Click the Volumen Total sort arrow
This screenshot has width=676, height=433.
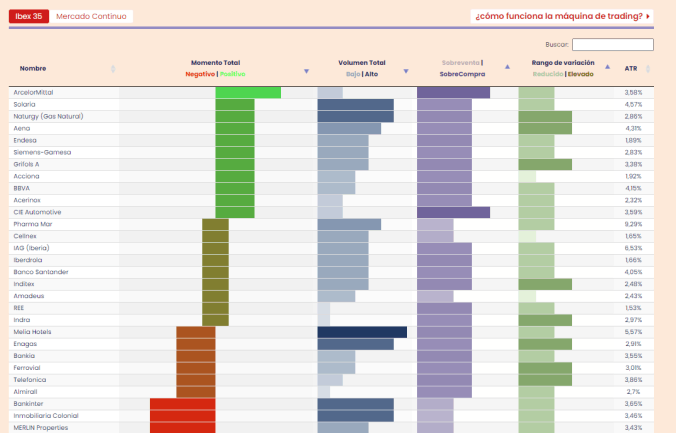(406, 71)
